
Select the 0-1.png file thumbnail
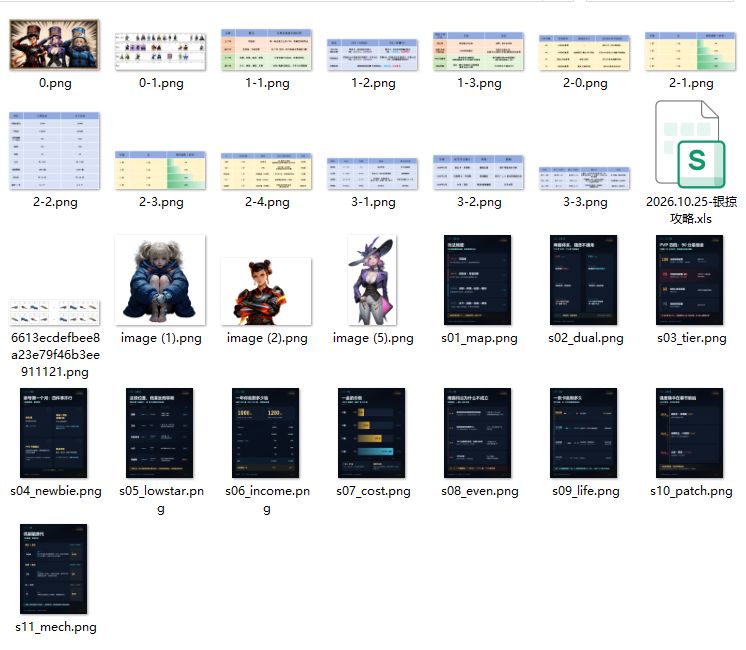click(x=161, y=51)
